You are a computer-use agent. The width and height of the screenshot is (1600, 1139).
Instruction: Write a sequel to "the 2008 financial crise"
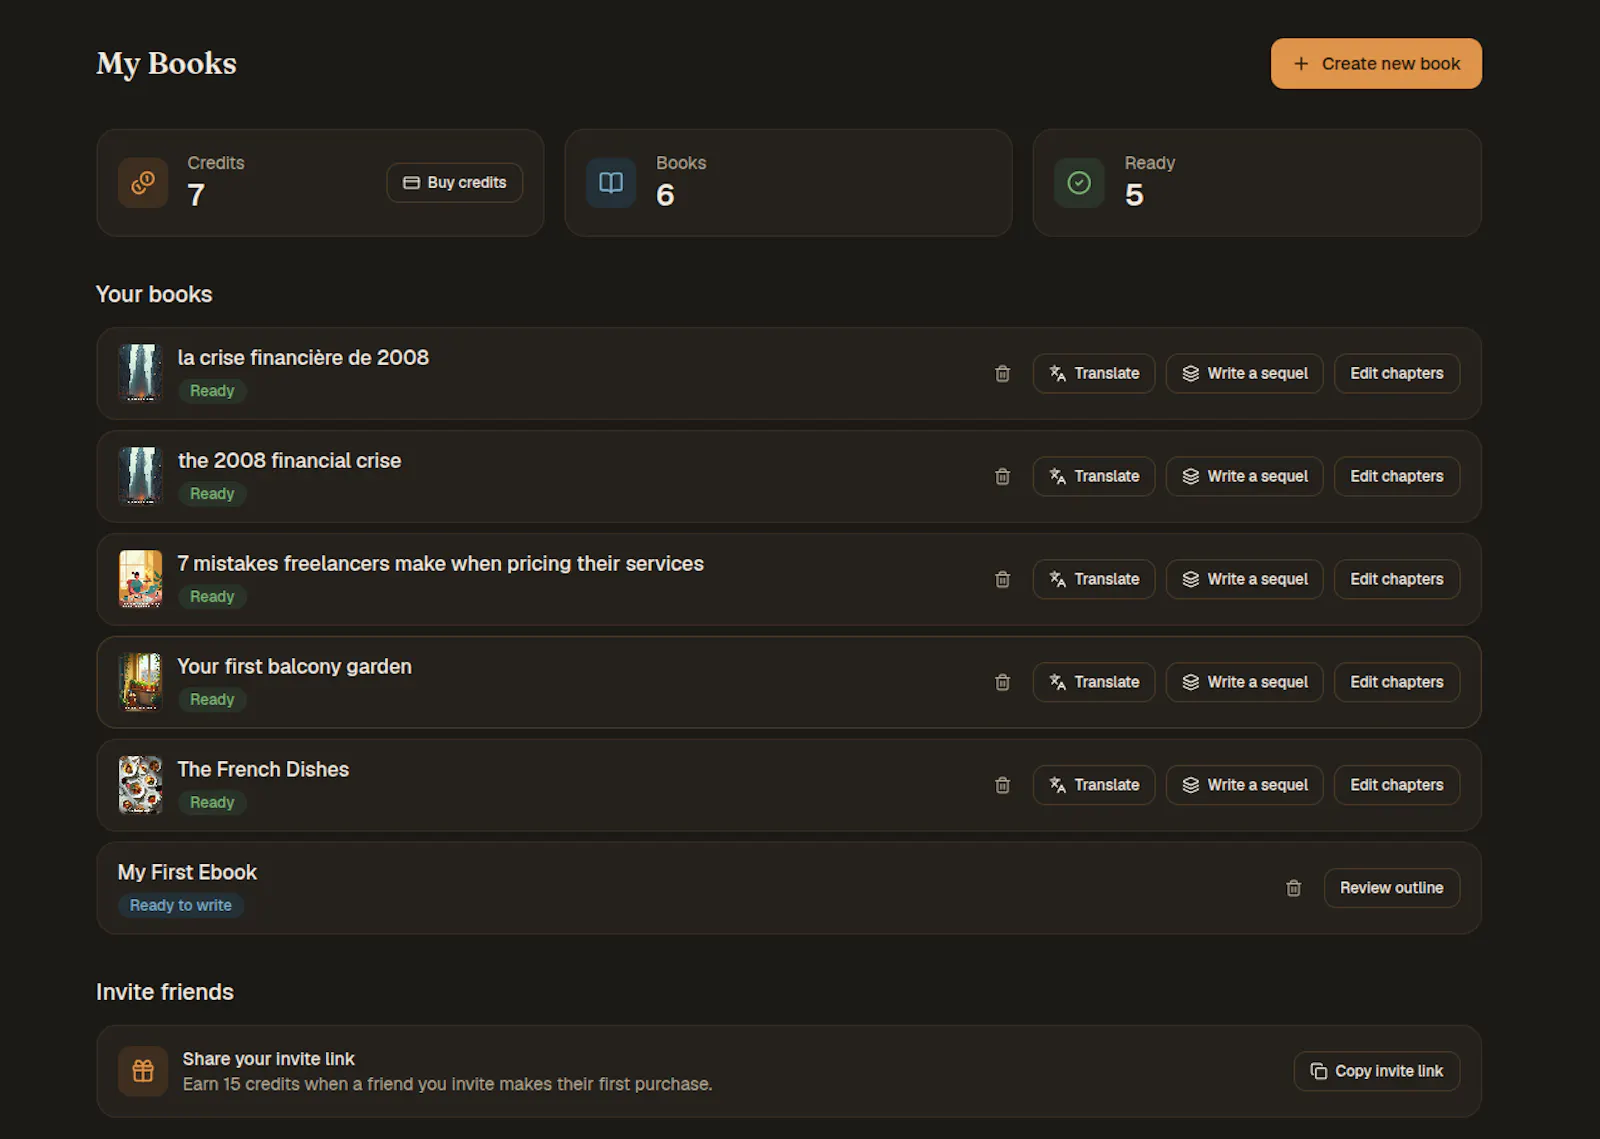coord(1245,476)
